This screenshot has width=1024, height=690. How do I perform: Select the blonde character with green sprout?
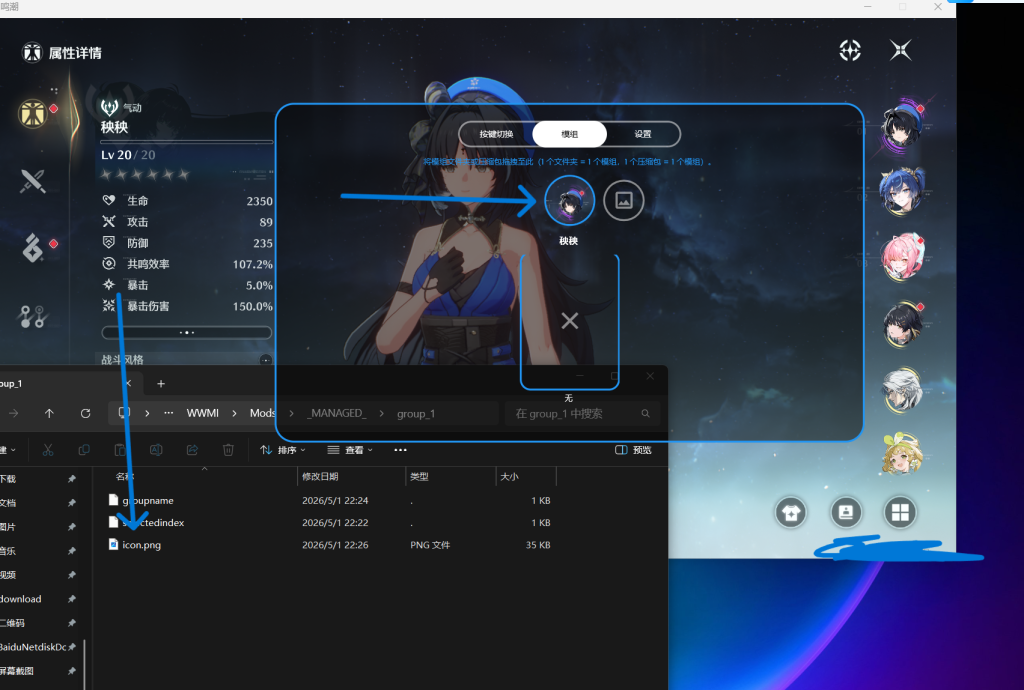902,453
